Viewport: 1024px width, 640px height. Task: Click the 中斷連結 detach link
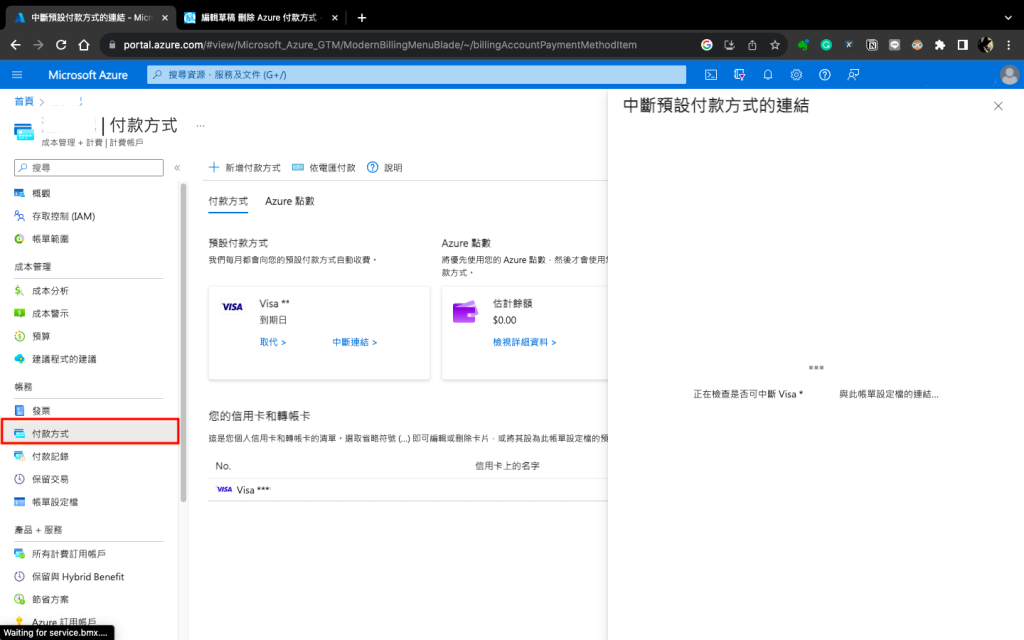pyautogui.click(x=355, y=342)
